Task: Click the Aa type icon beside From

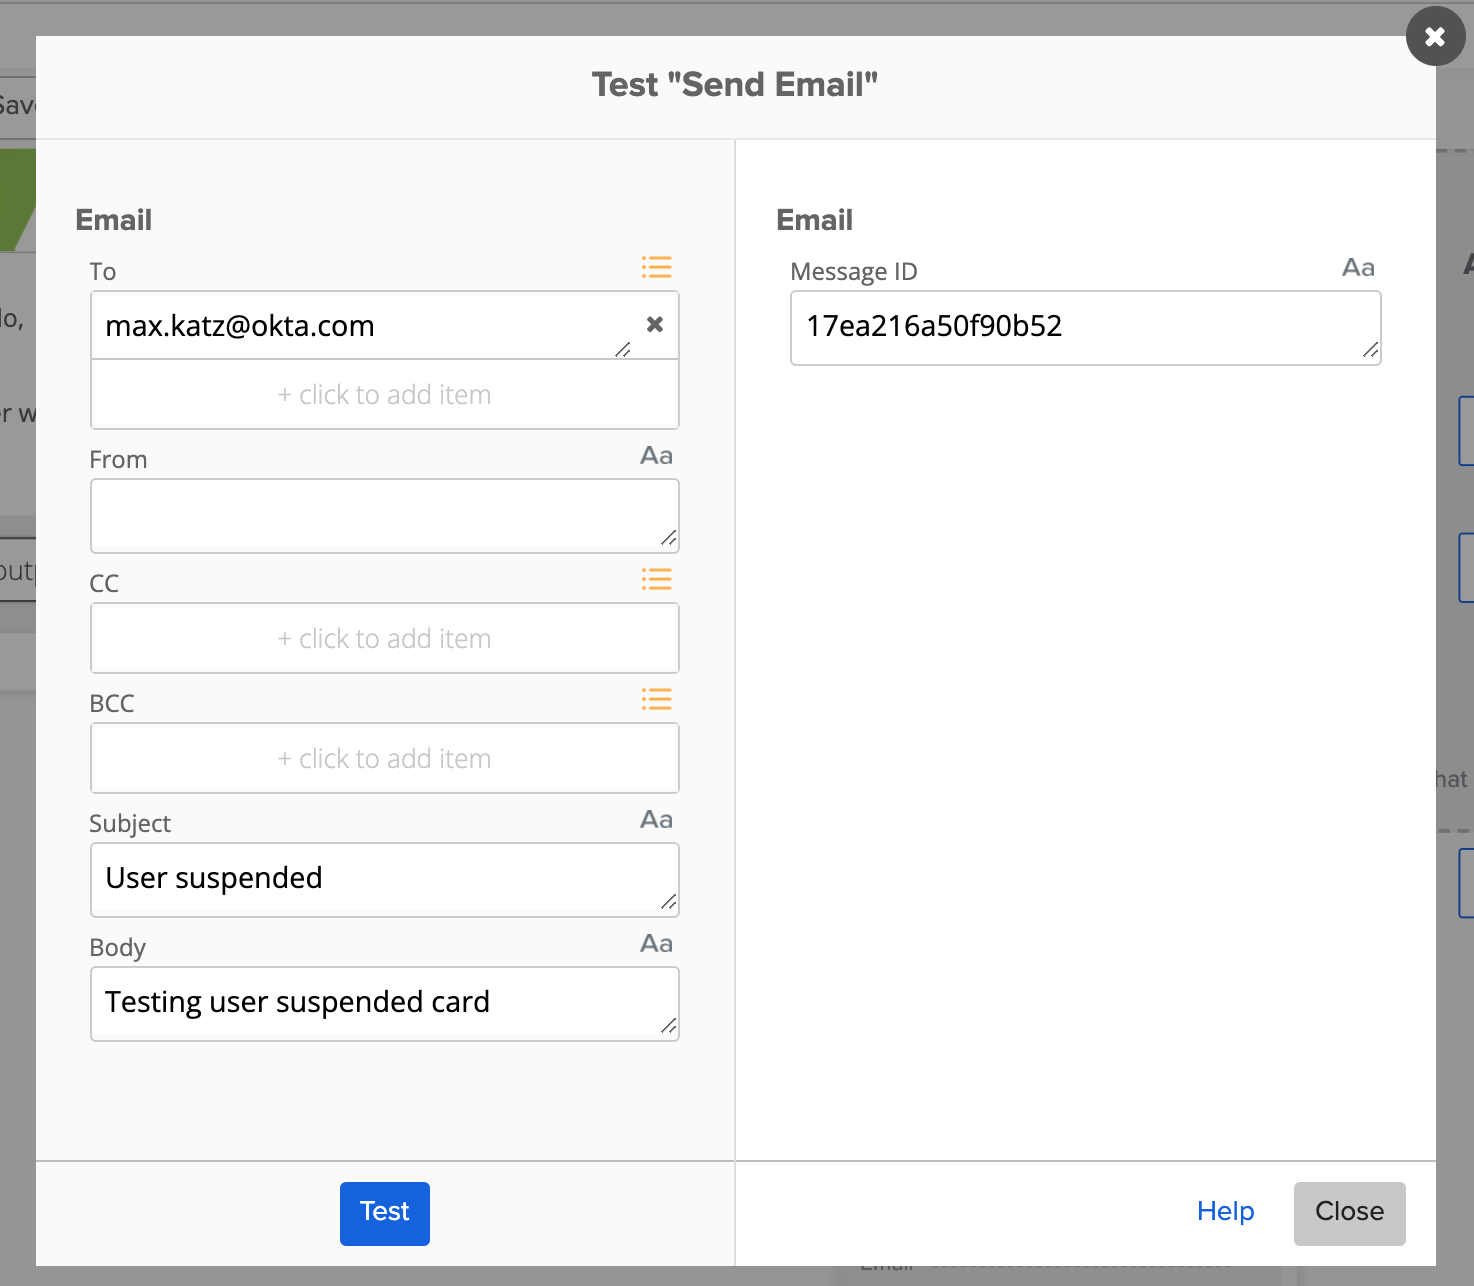Action: [x=656, y=456]
